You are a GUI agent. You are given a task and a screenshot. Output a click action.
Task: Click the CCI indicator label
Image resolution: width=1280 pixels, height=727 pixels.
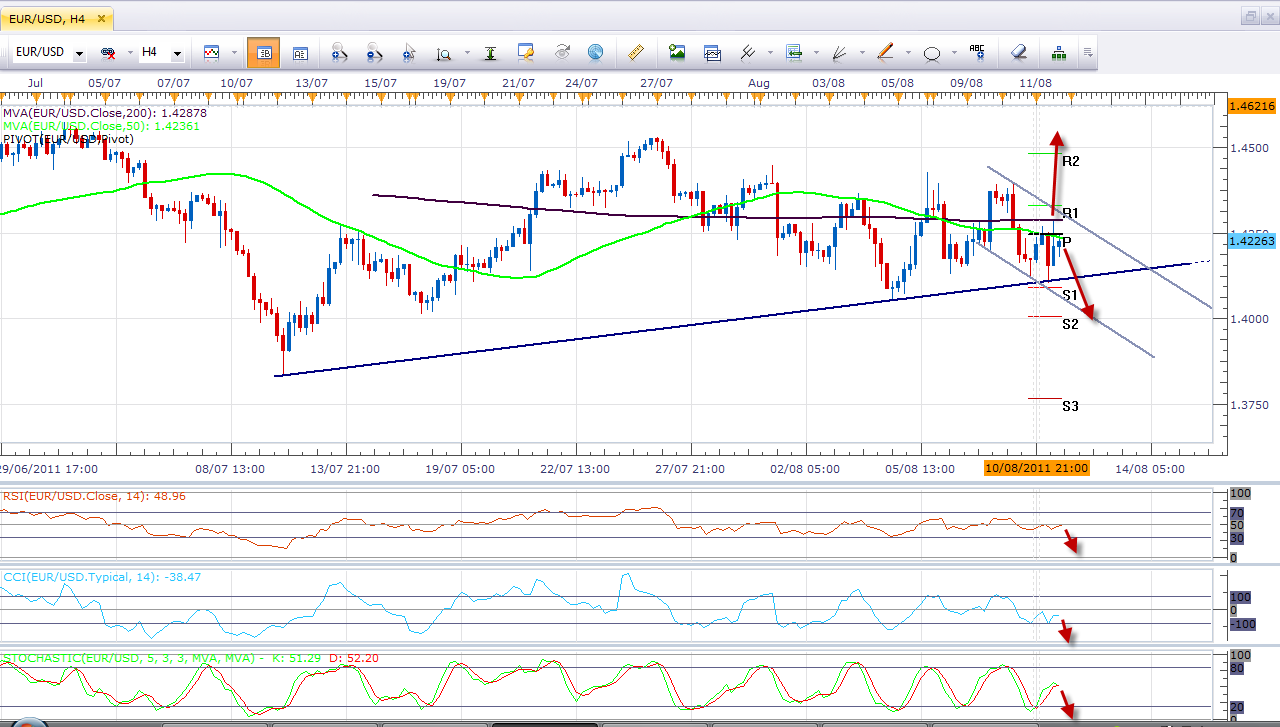(x=101, y=577)
